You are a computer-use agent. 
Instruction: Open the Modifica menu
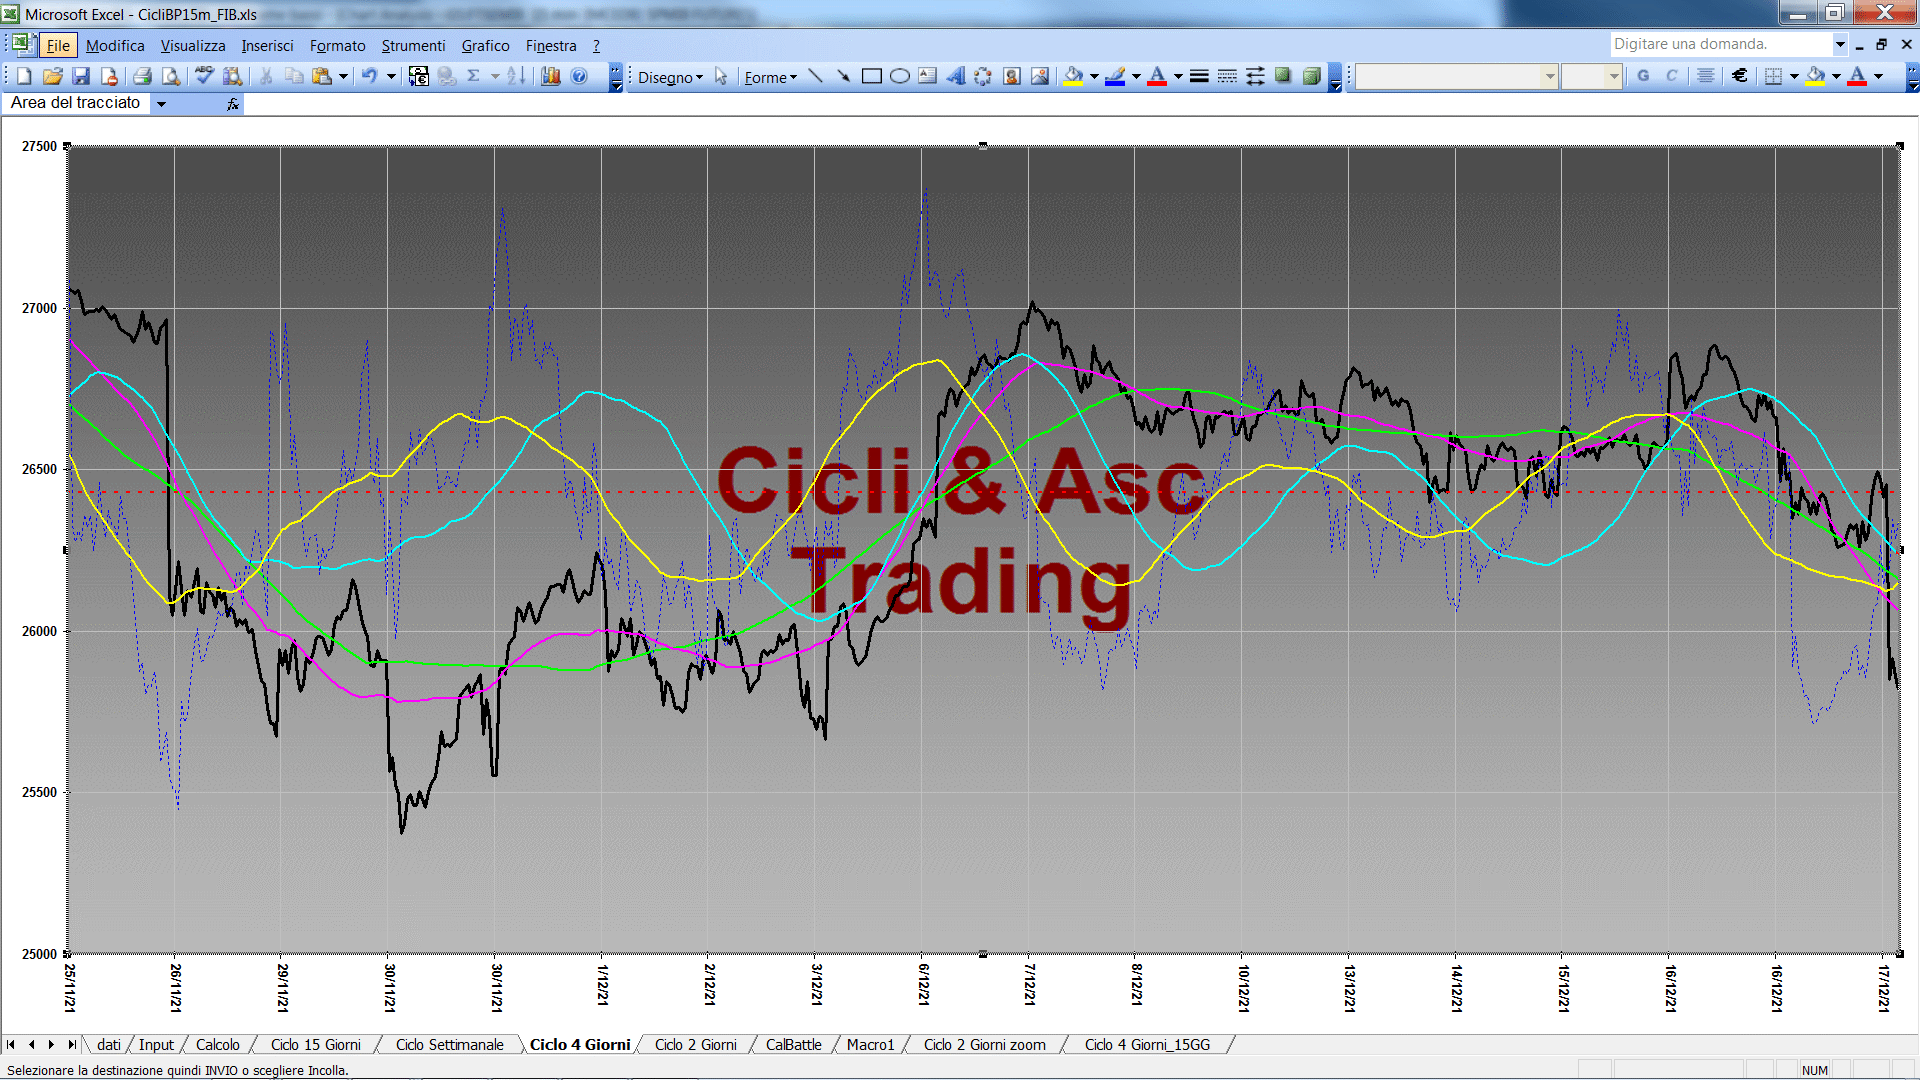[x=115, y=45]
